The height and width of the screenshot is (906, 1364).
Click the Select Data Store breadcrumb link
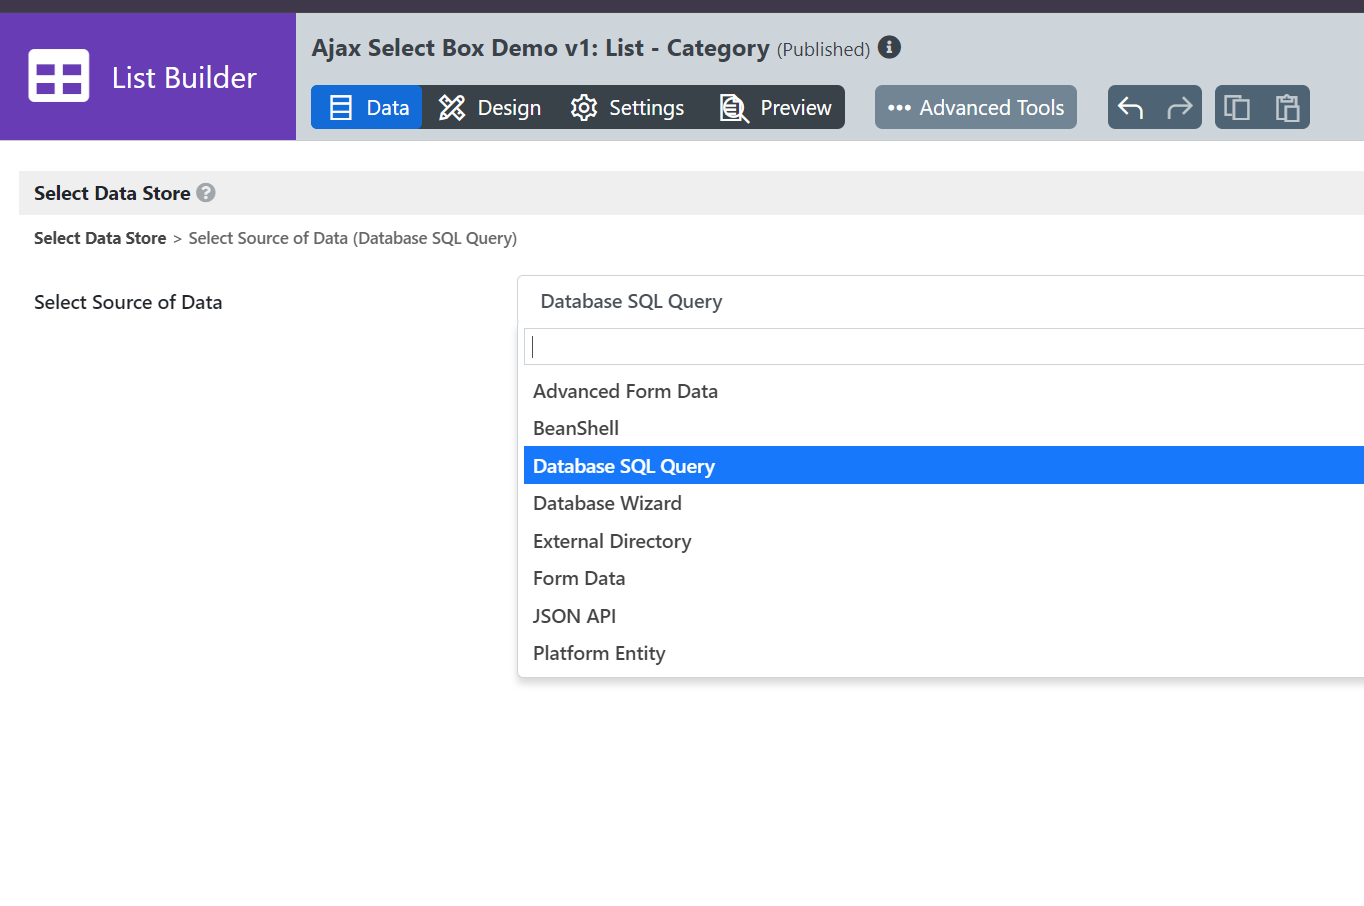[100, 238]
